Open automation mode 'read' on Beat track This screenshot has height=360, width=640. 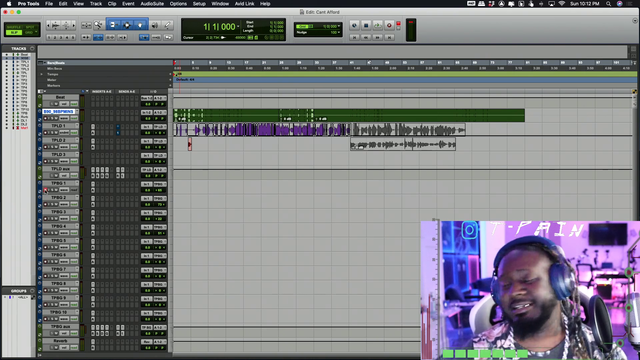coord(74,104)
